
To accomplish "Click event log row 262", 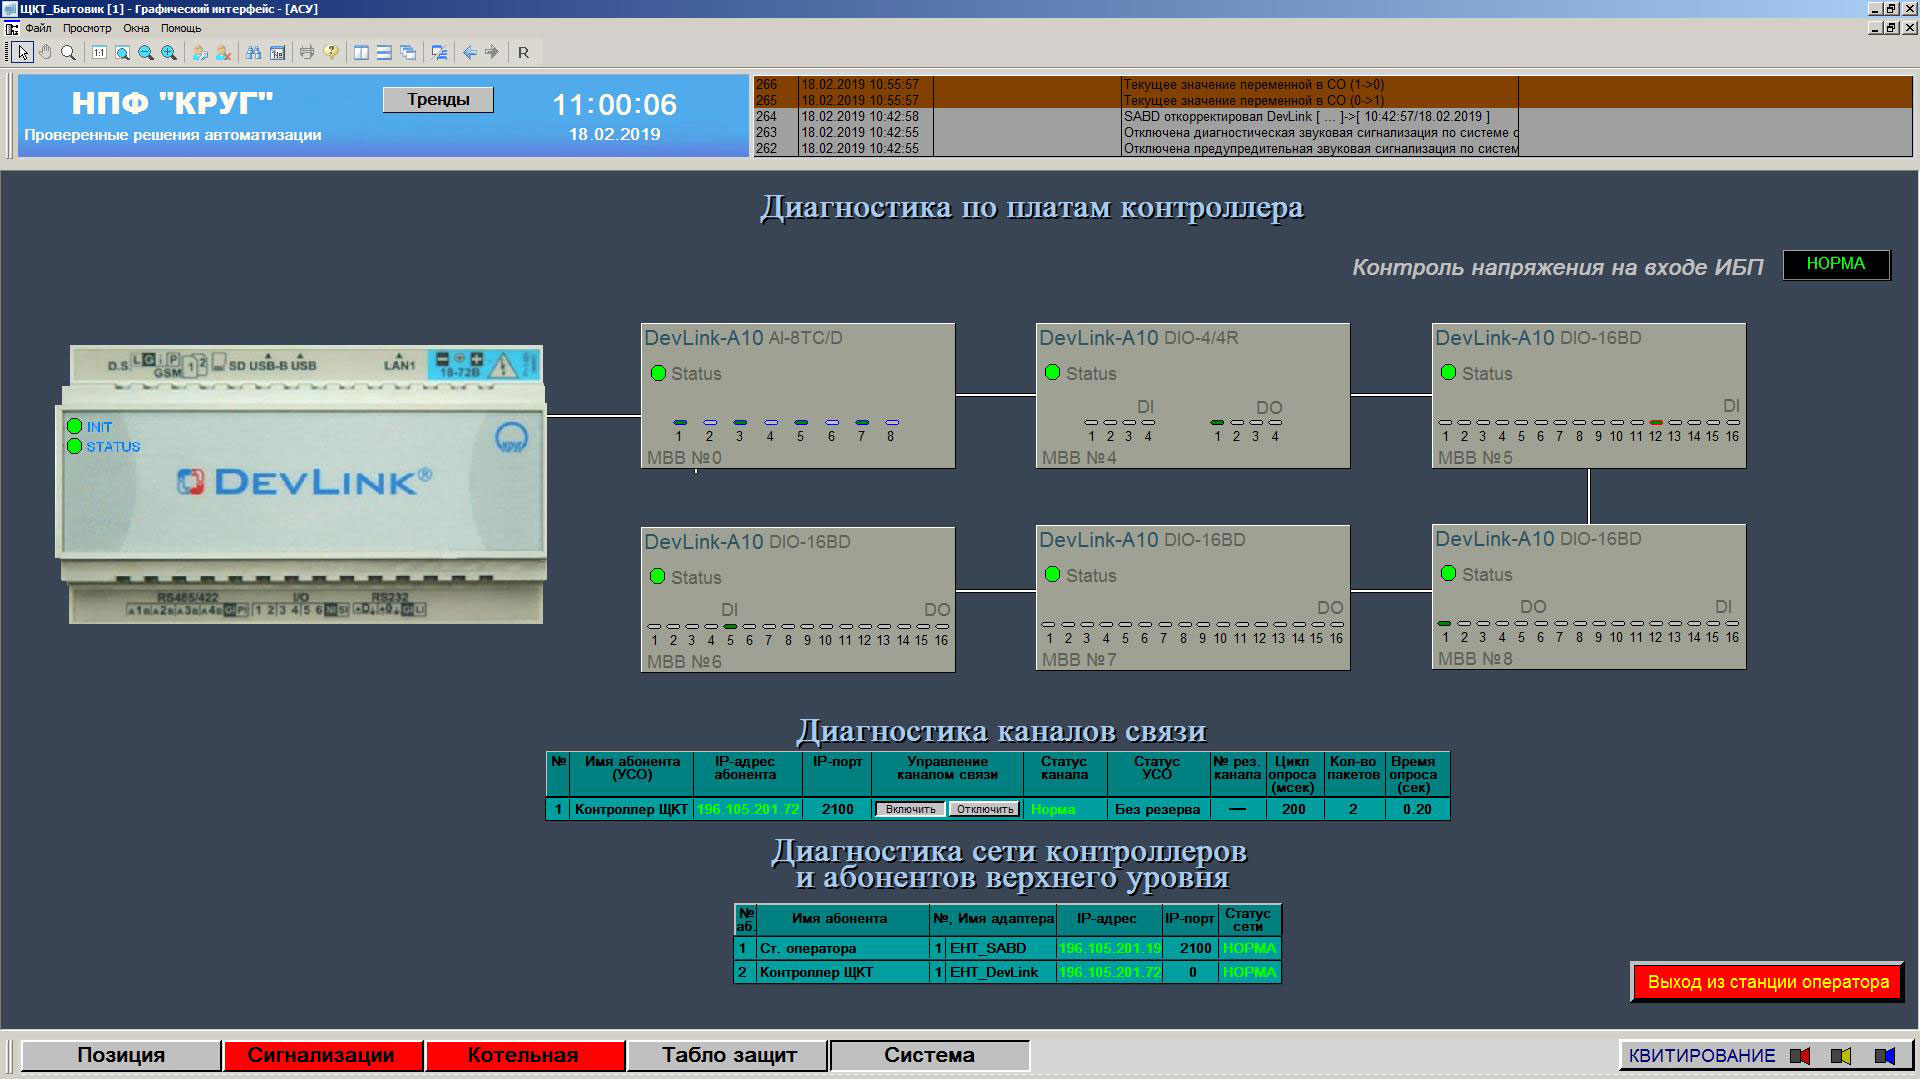I will coord(1332,149).
